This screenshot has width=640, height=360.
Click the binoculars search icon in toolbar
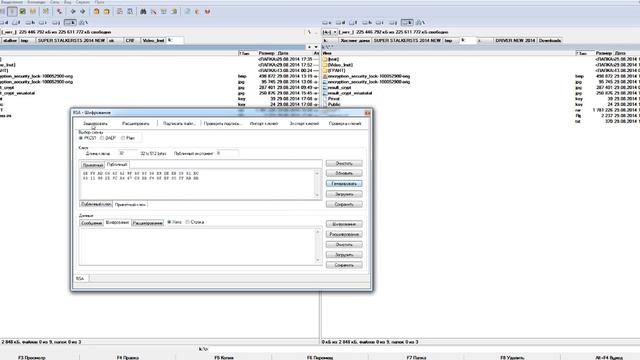click(143, 11)
